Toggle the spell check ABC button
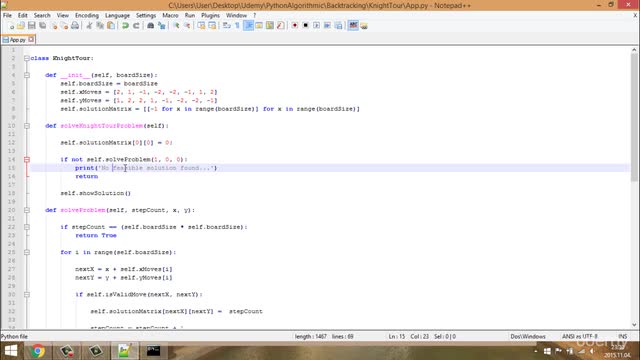640x360 pixels. [x=353, y=25]
